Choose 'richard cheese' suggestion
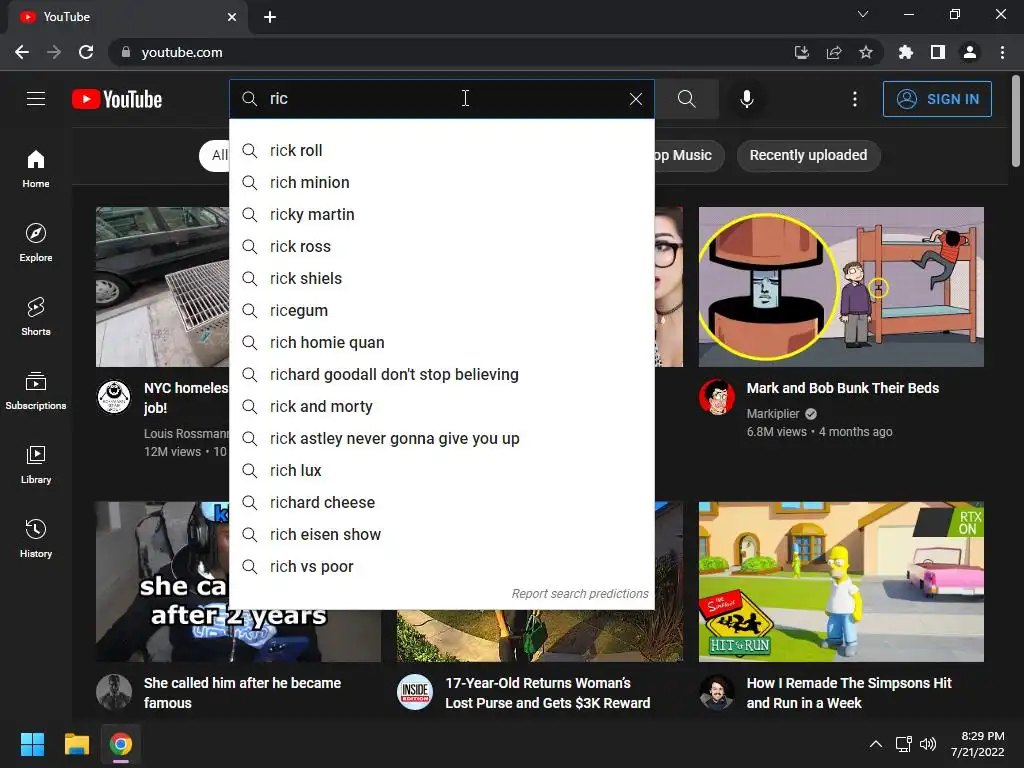This screenshot has width=1024, height=768. [x=442, y=503]
